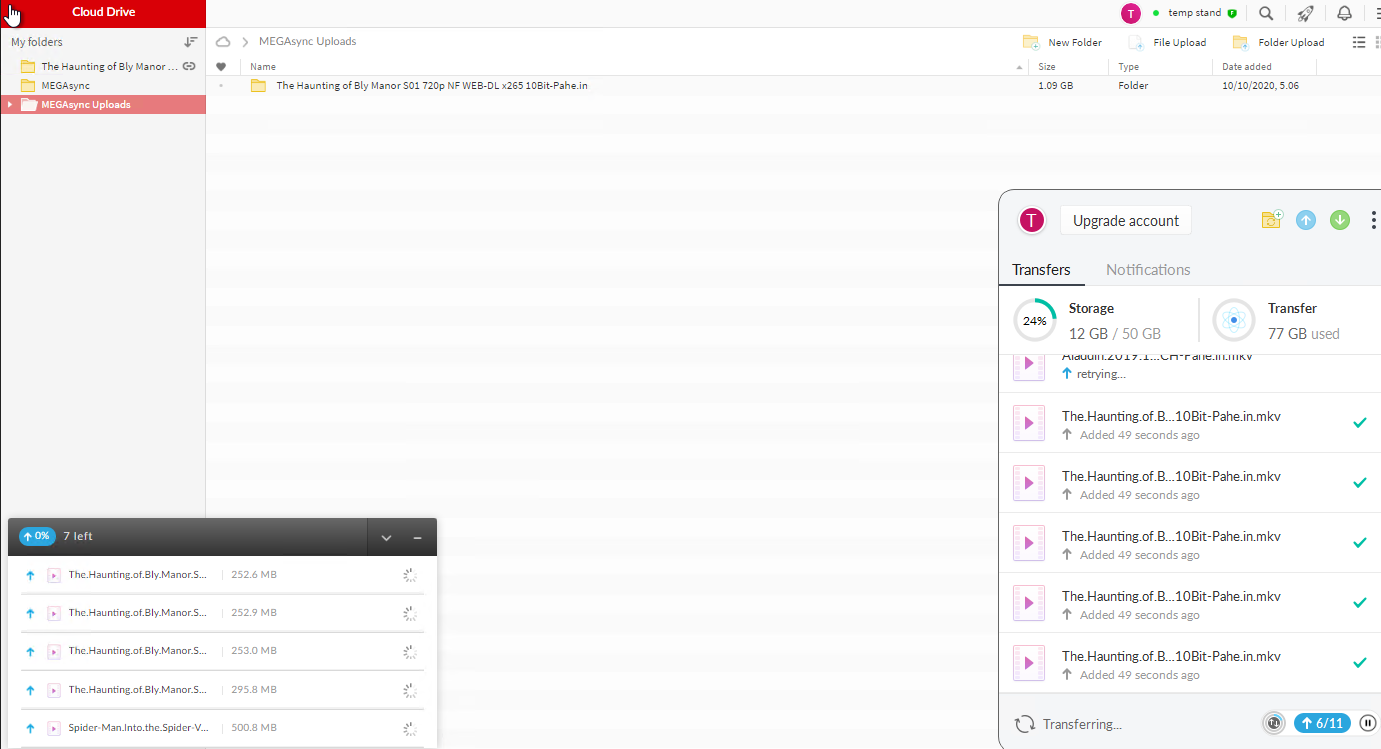Click the 7 left label in transfer widget

[76, 536]
